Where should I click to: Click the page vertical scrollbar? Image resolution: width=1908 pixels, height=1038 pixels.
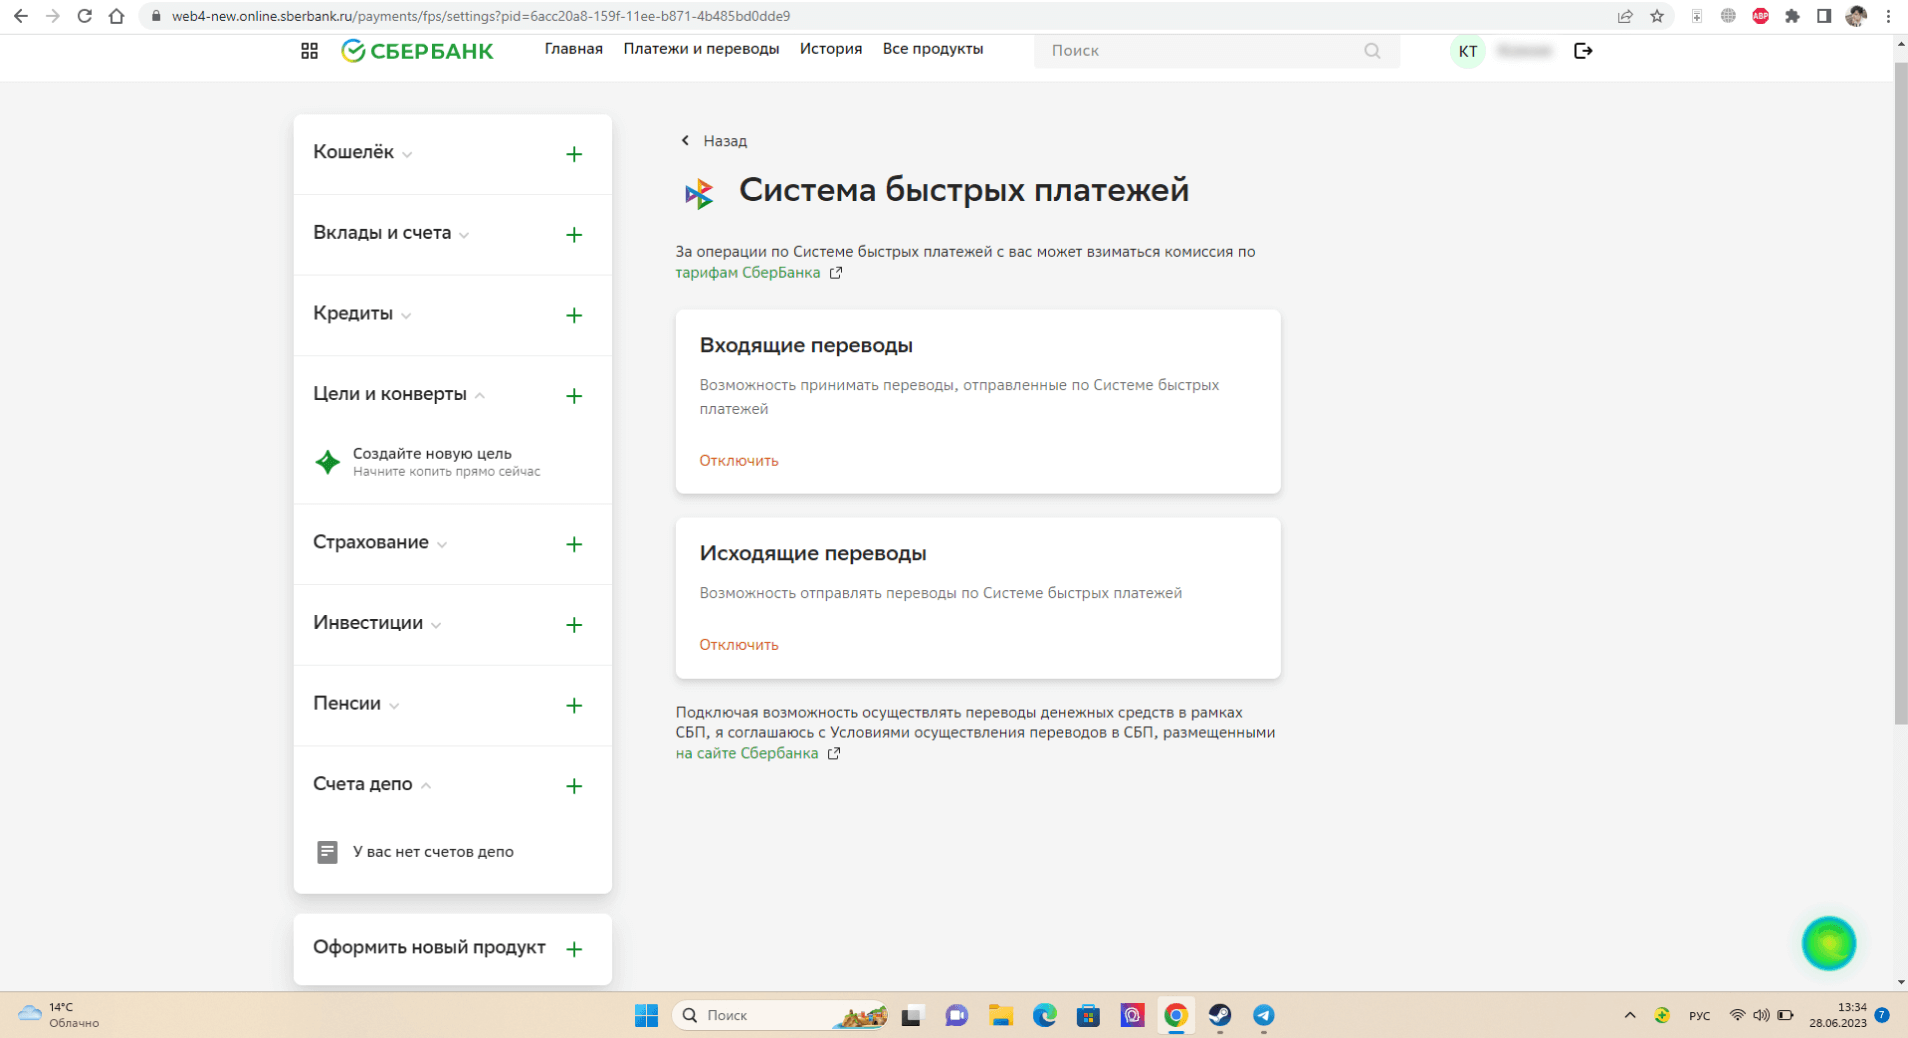point(1900,400)
